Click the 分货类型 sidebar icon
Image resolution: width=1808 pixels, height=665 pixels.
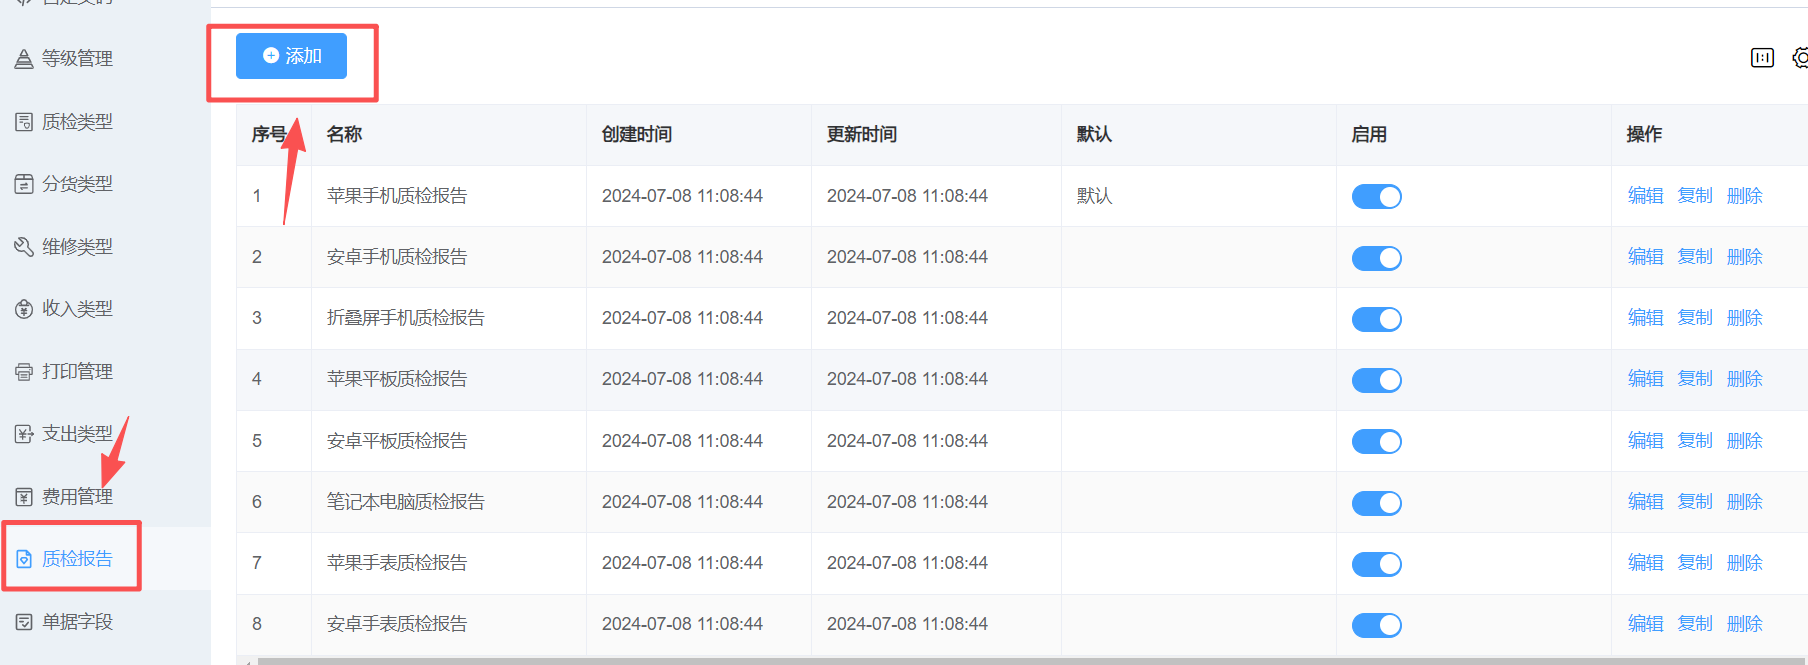[24, 184]
